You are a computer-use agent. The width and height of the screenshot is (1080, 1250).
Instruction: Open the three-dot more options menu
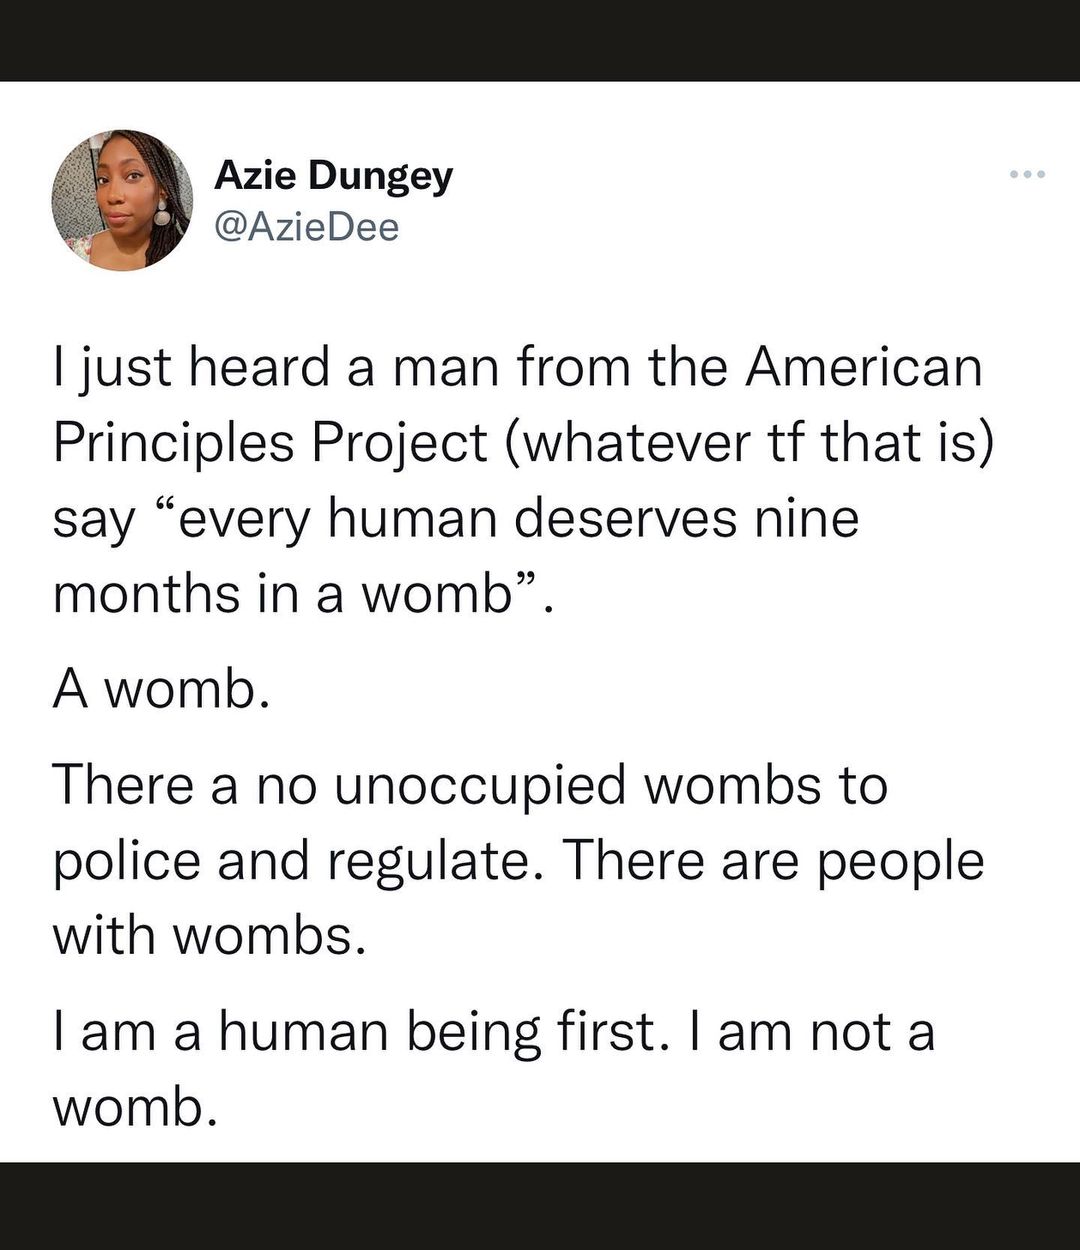[1027, 175]
